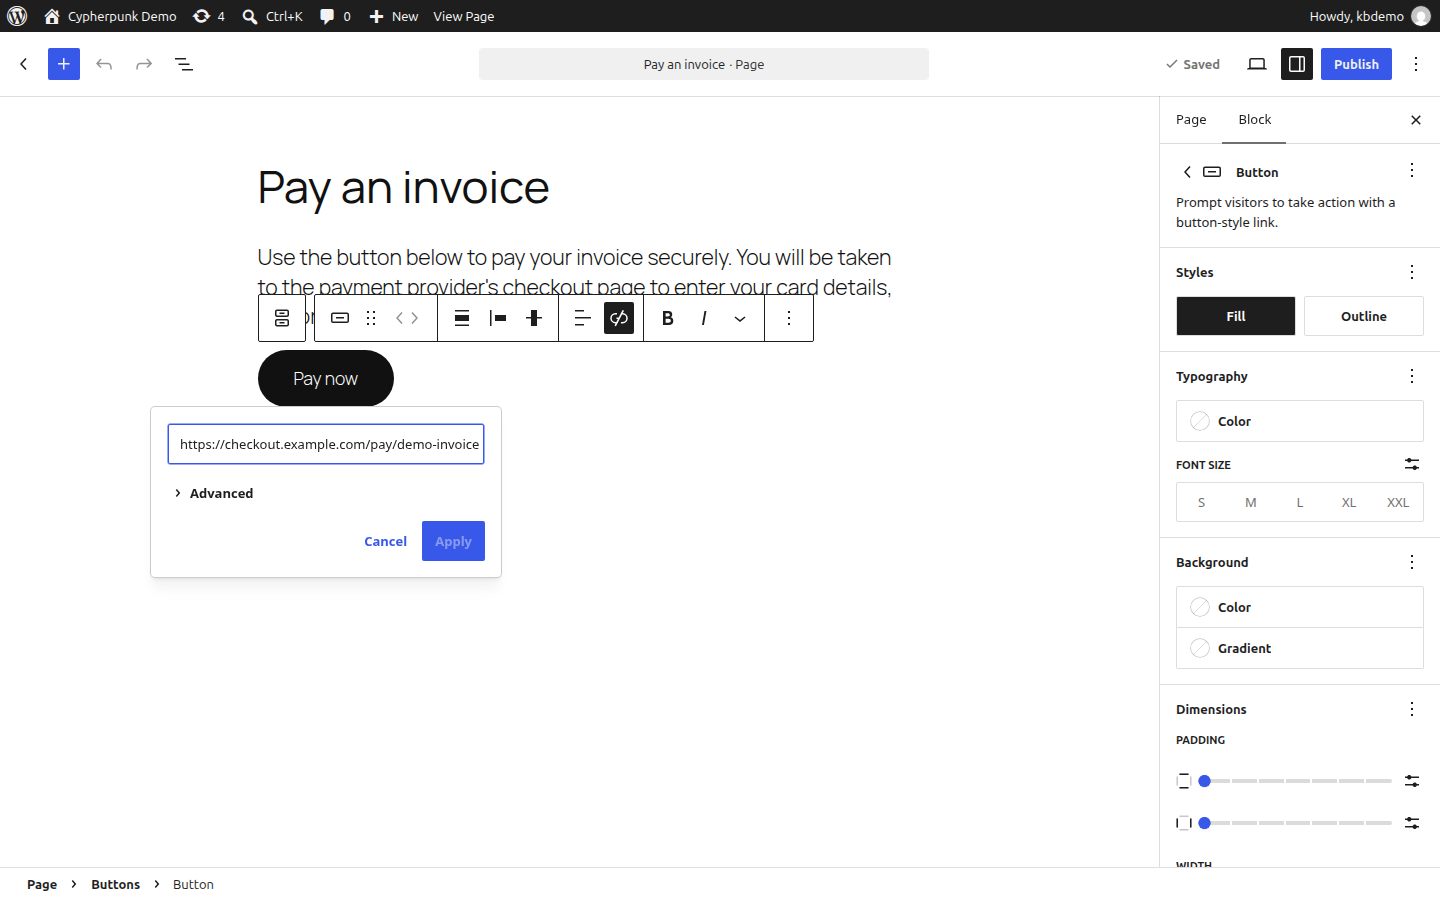The height and width of the screenshot is (900, 1440).
Task: Choose font size XL
Action: click(x=1349, y=503)
